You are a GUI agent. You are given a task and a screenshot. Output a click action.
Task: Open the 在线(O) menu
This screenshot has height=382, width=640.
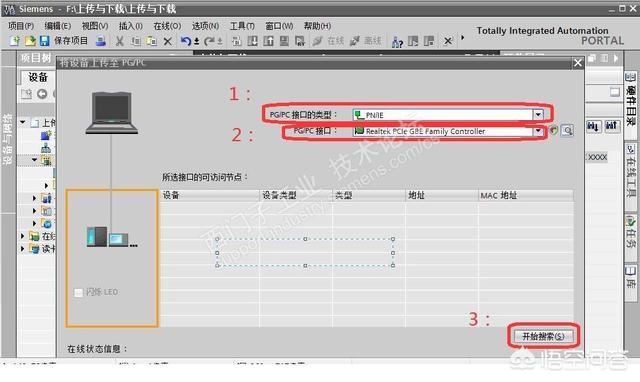(167, 26)
